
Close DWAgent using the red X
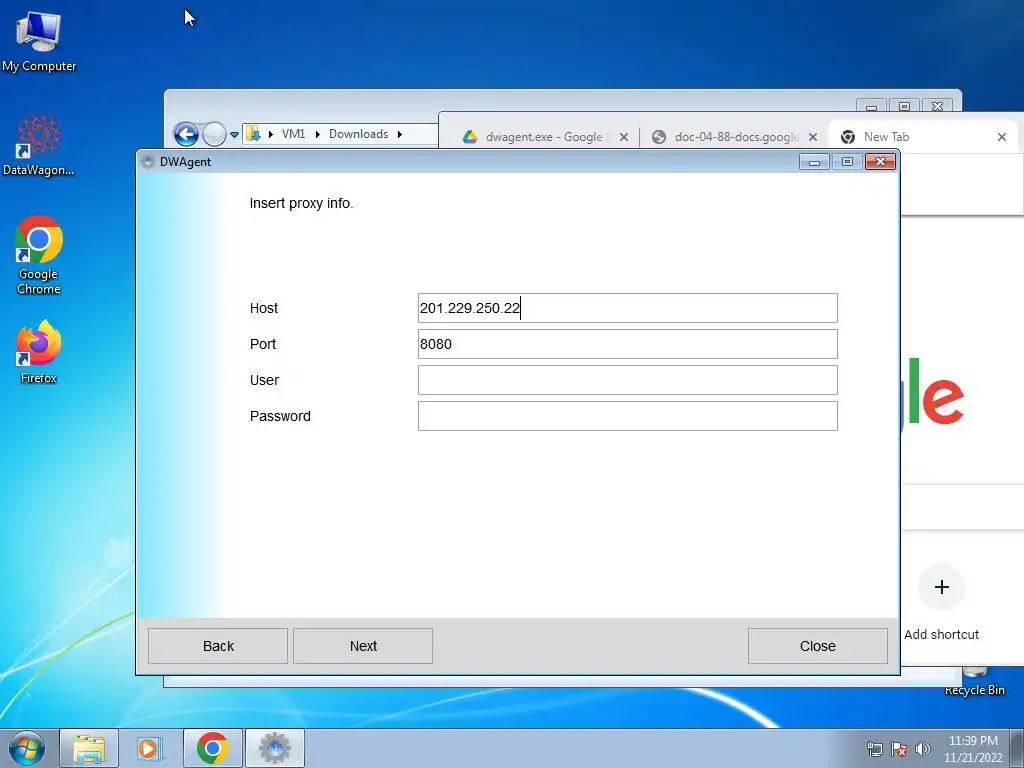[880, 162]
